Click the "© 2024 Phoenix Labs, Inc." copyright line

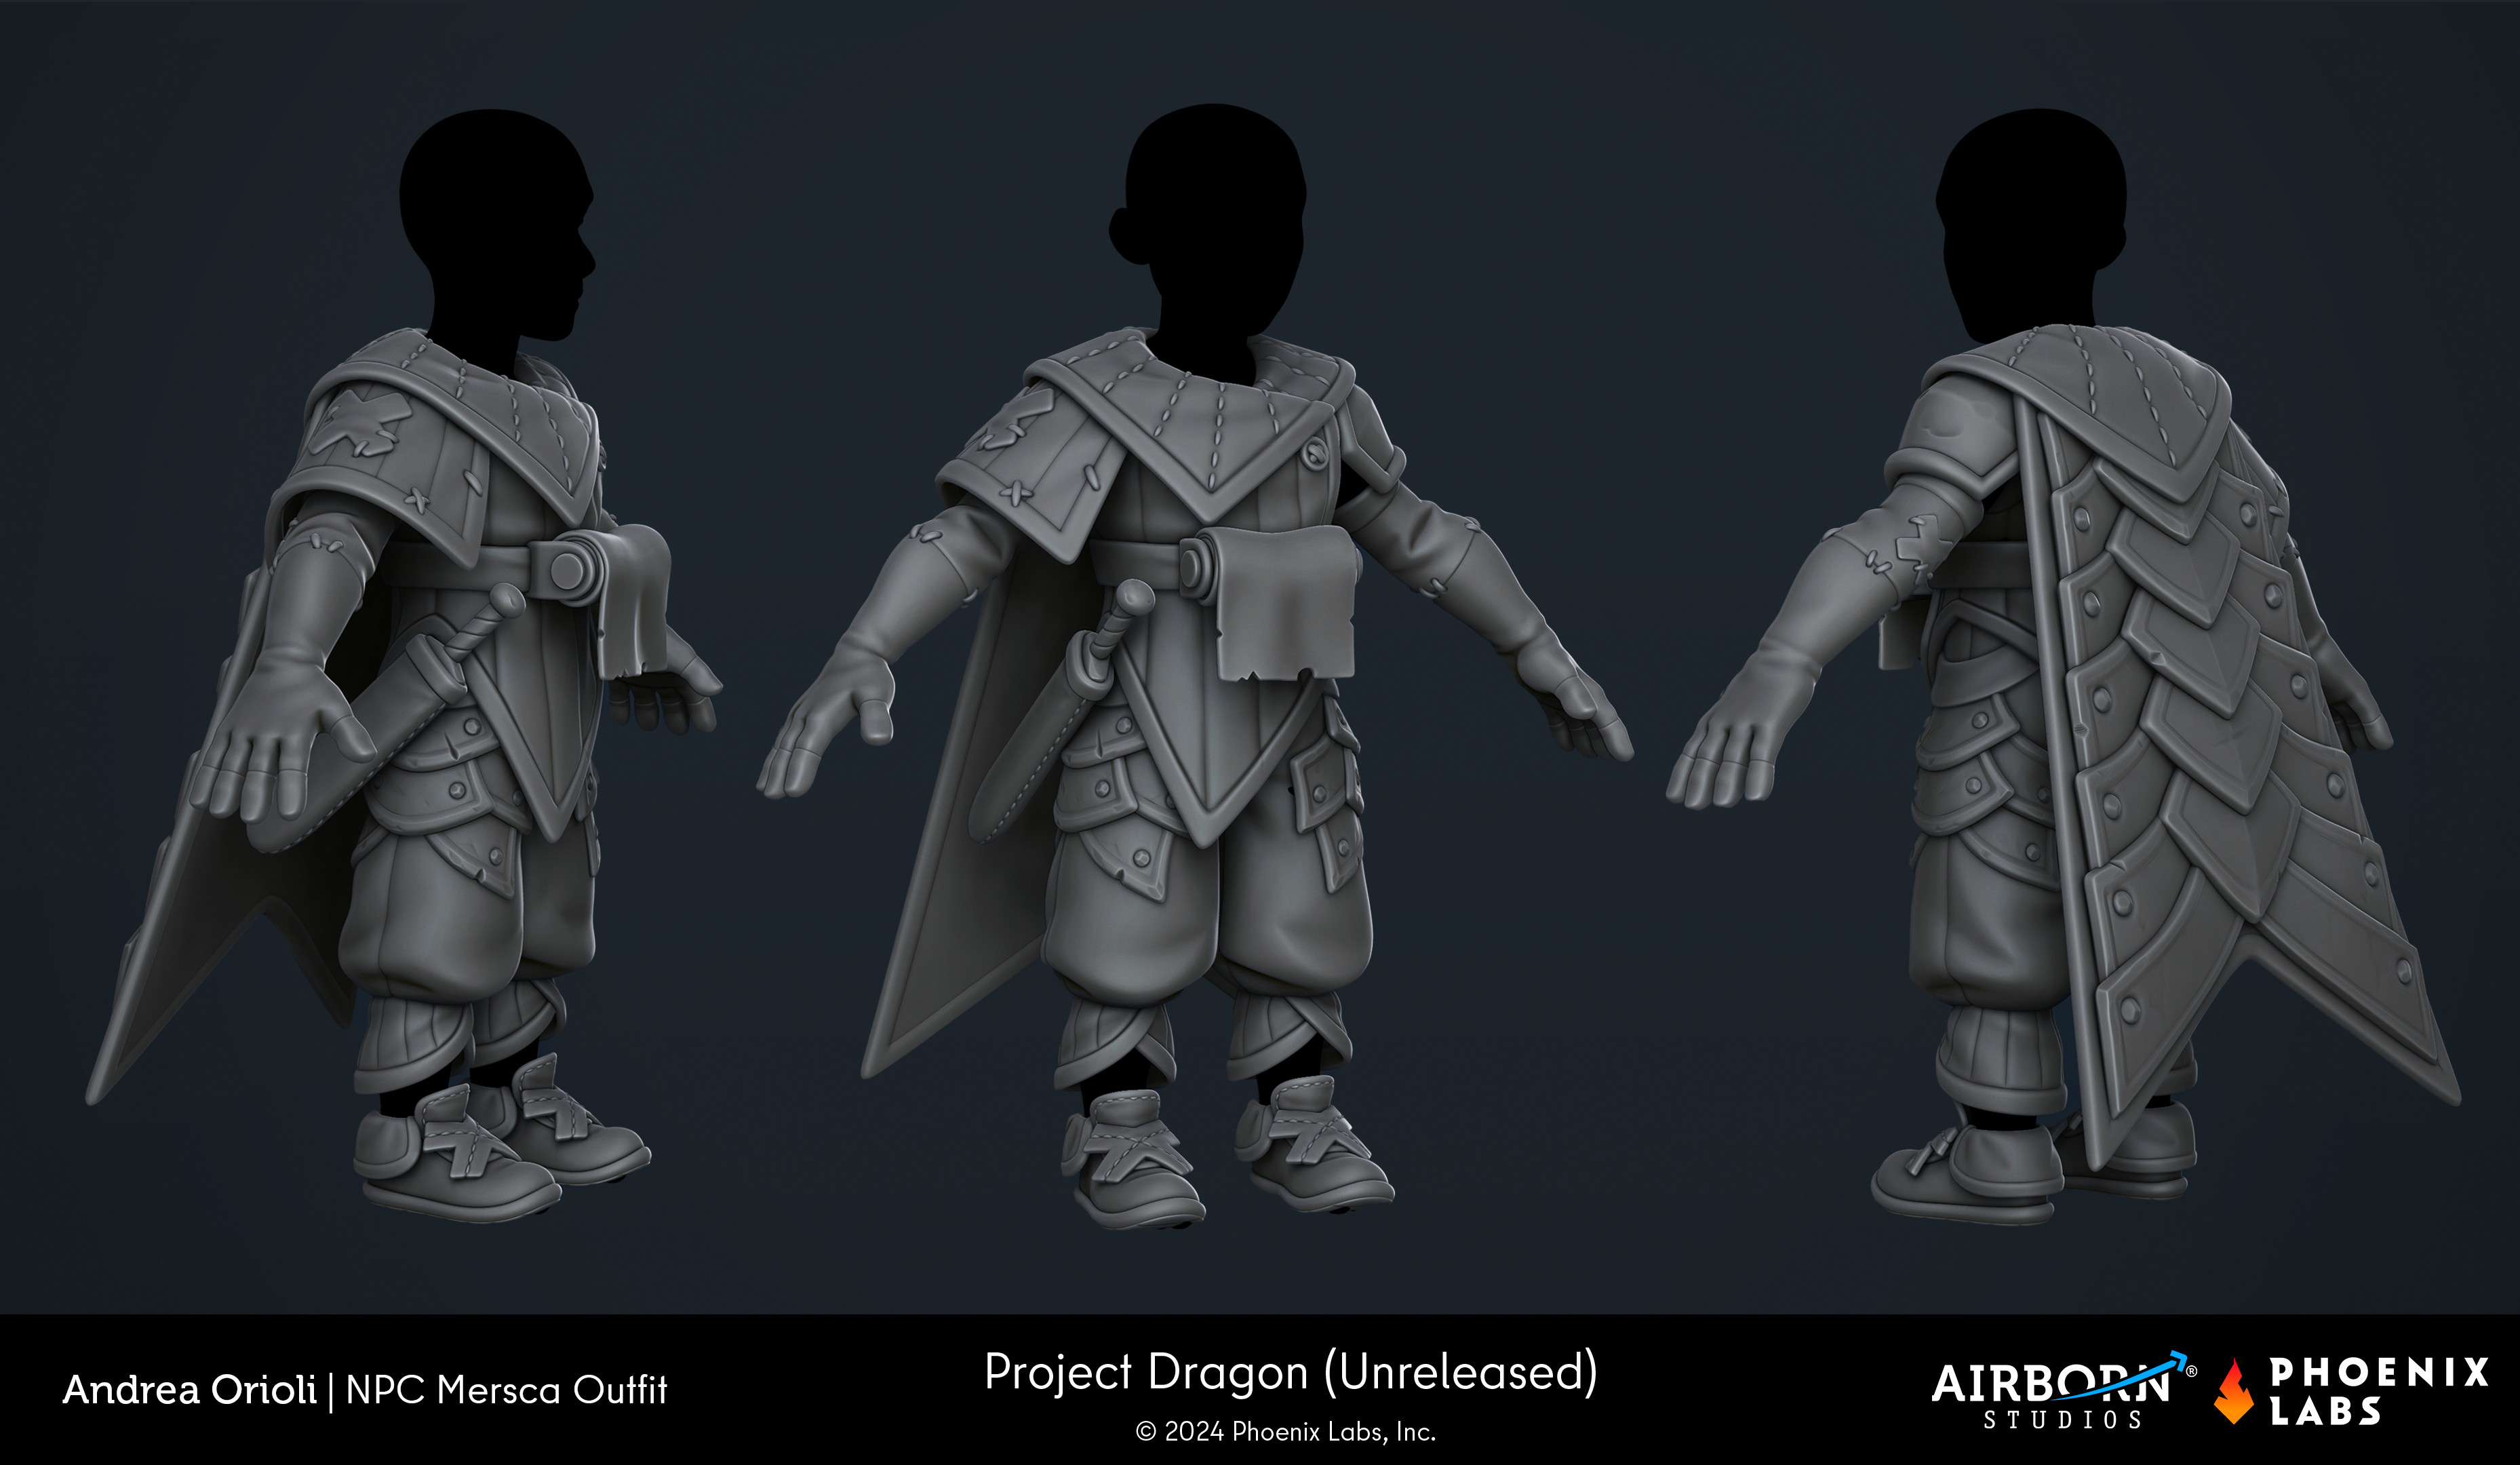pyautogui.click(x=1286, y=1432)
